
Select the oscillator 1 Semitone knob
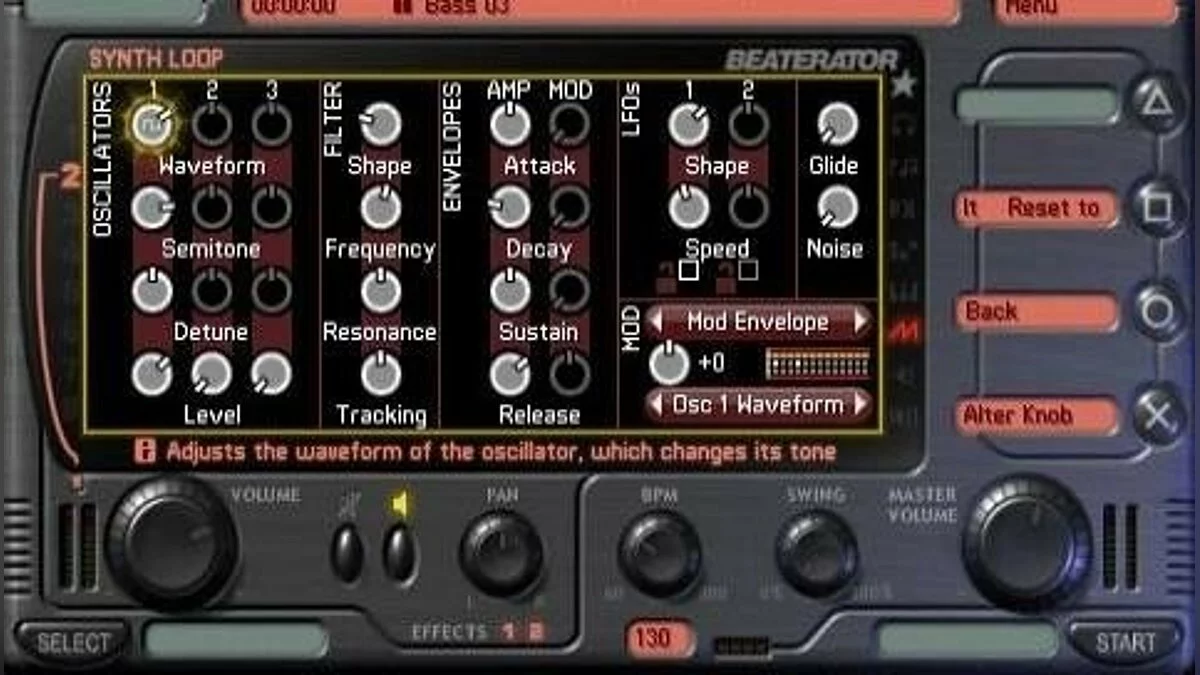[152, 207]
